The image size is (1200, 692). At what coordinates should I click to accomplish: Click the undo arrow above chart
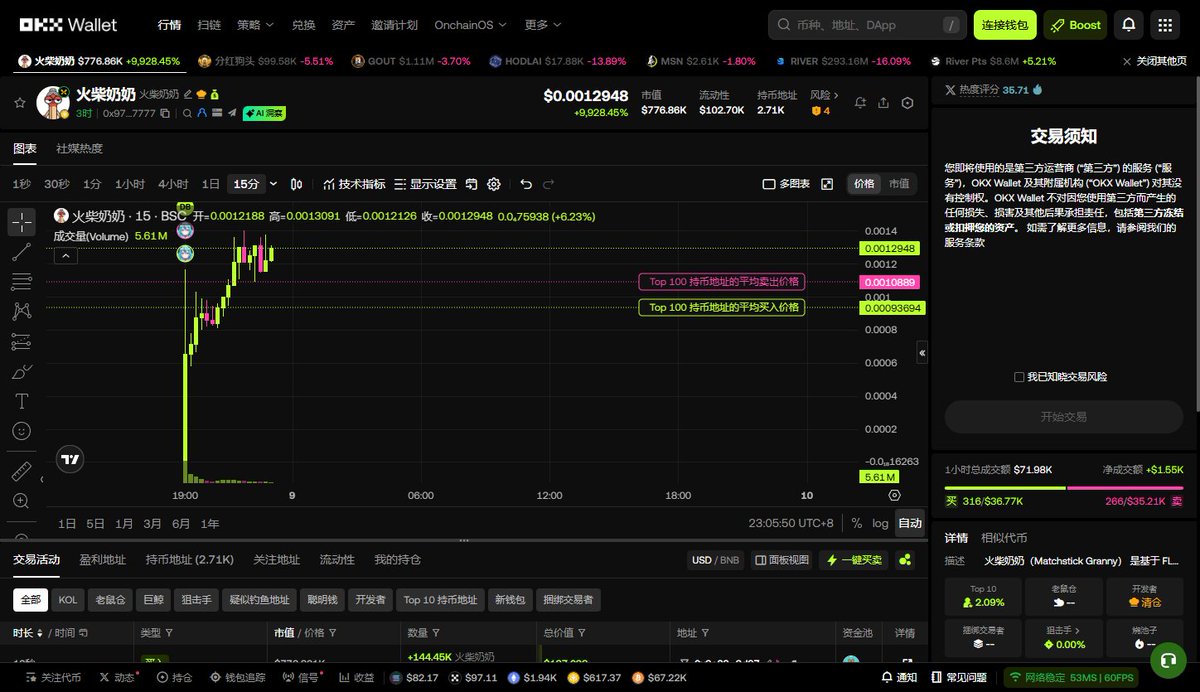tap(526, 184)
